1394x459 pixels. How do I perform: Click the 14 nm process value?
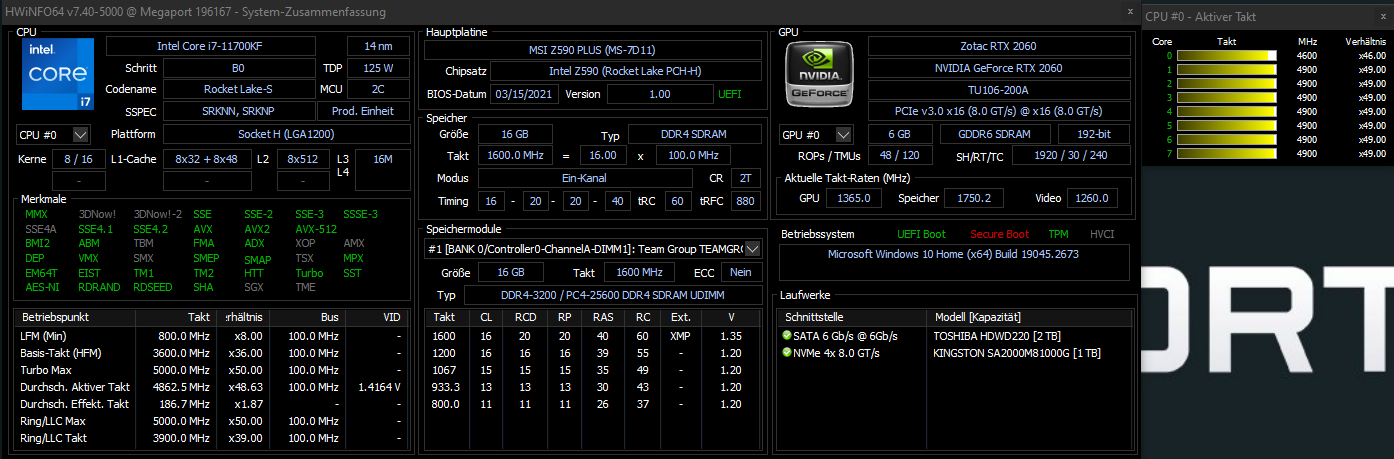coord(378,46)
